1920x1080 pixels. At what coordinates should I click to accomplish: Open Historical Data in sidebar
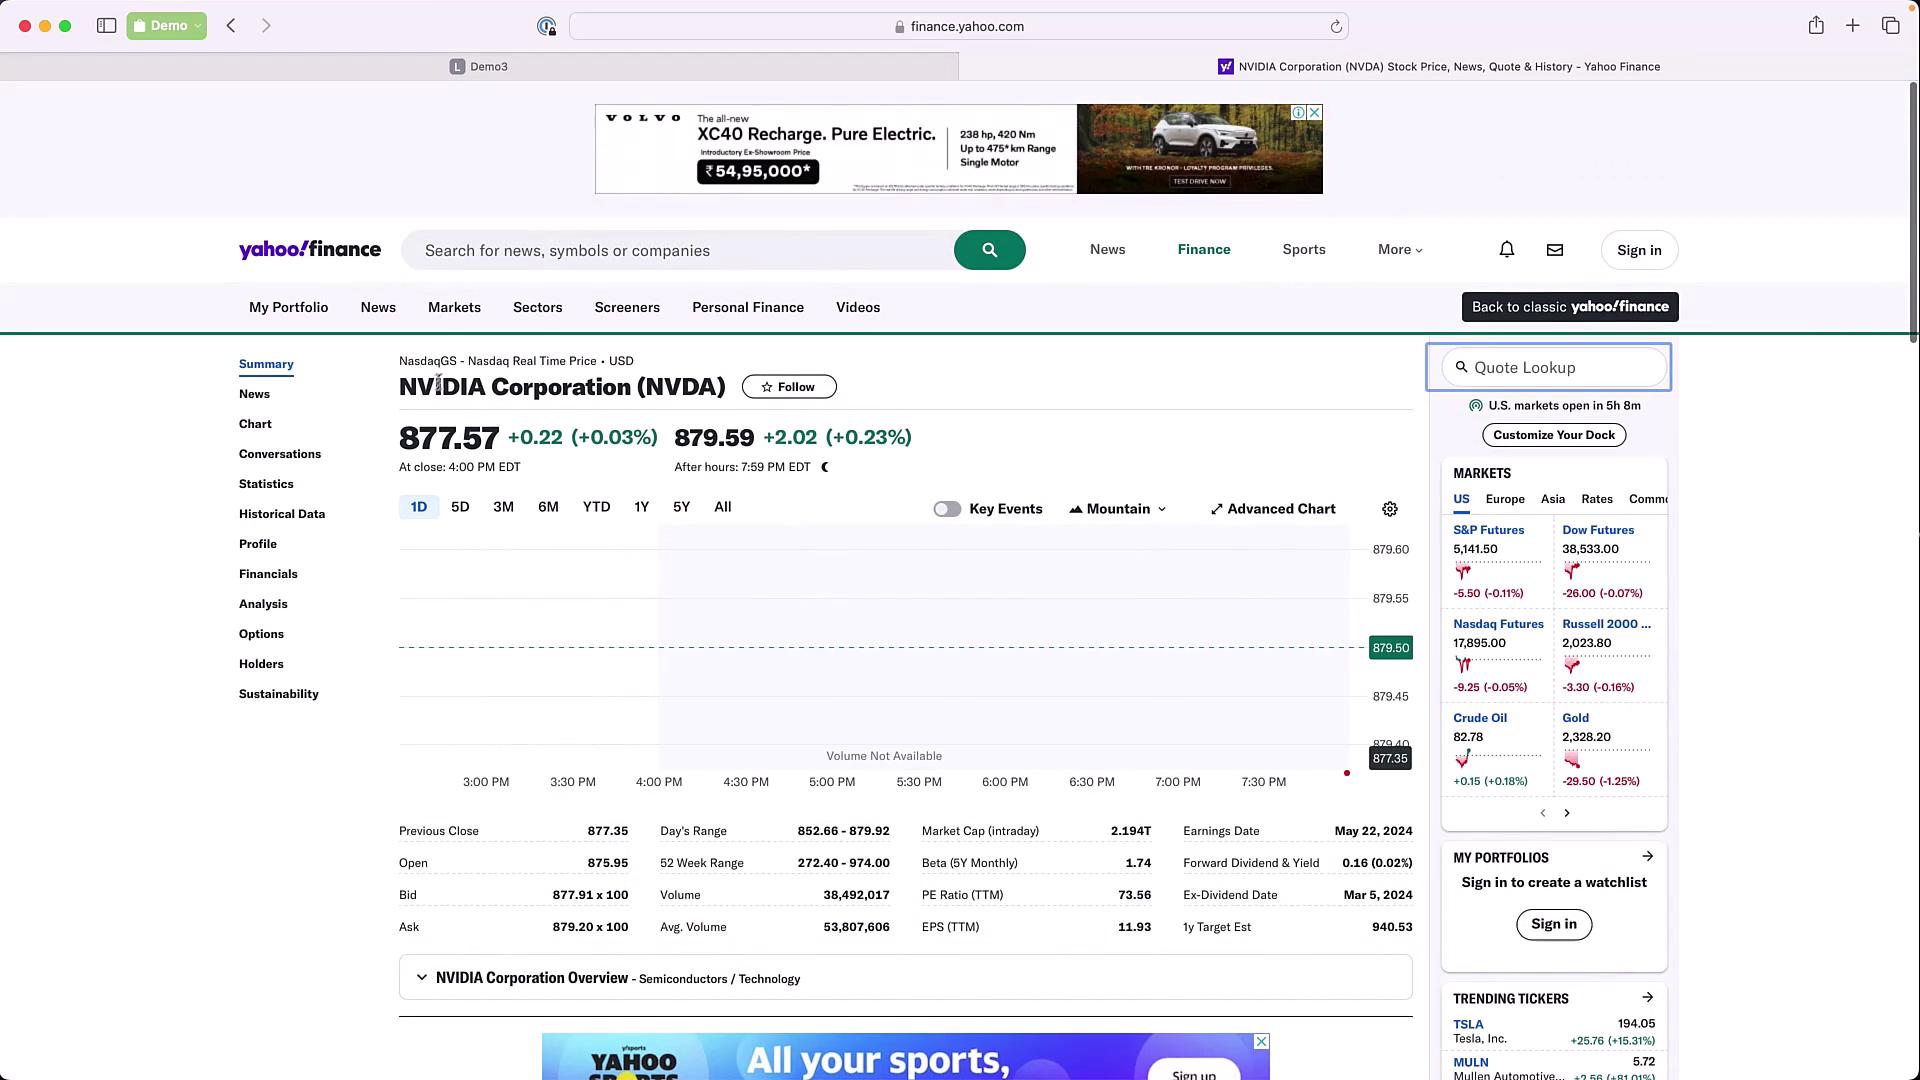click(x=282, y=514)
